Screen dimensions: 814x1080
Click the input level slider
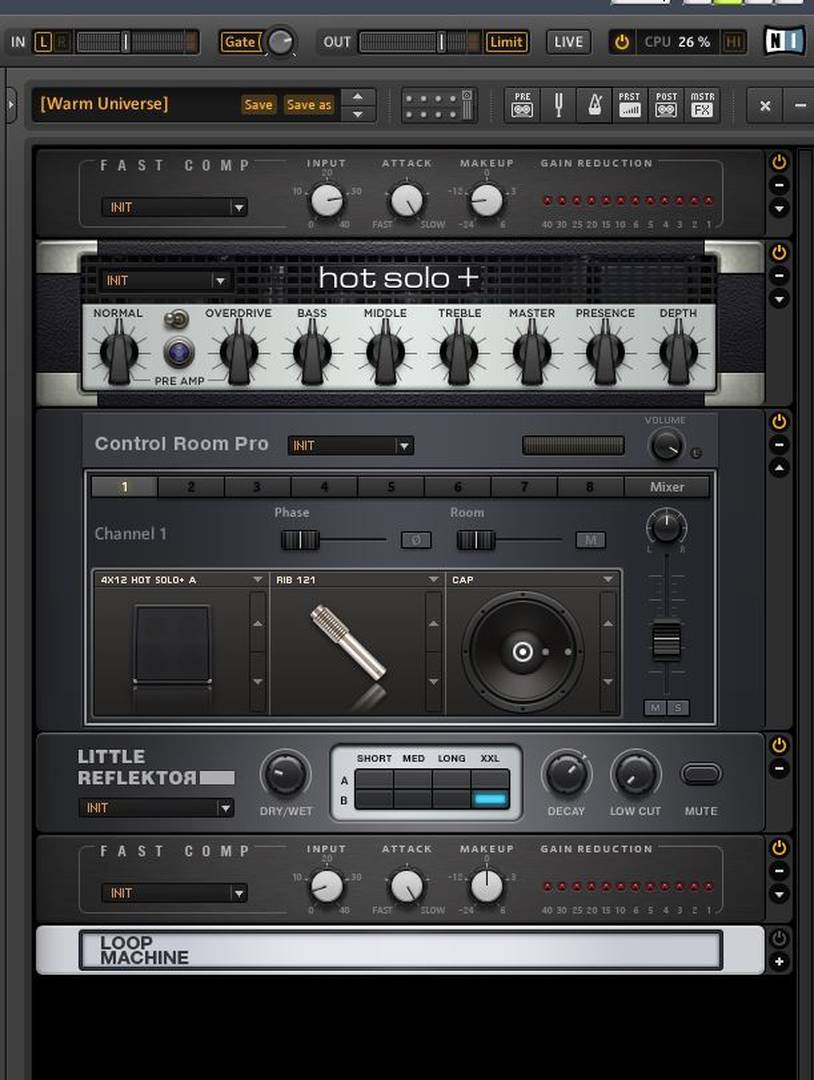click(x=137, y=42)
